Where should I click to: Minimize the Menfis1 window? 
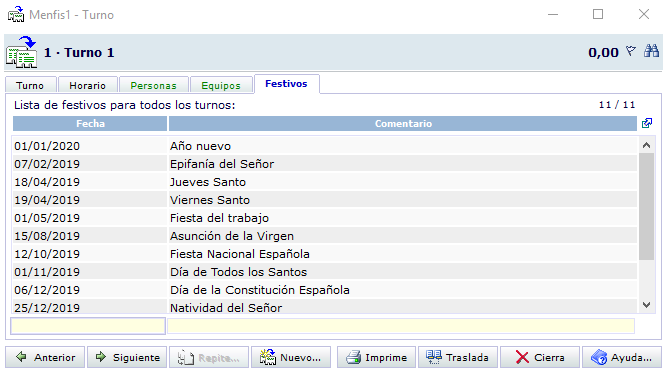(553, 14)
